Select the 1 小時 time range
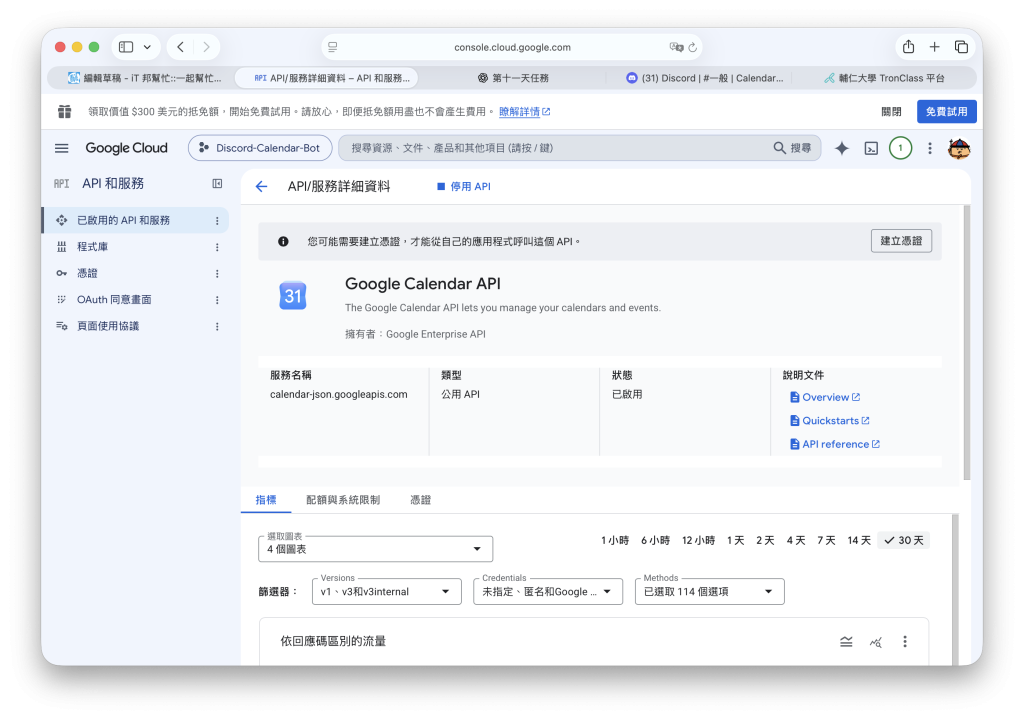This screenshot has width=1024, height=720. click(x=615, y=540)
